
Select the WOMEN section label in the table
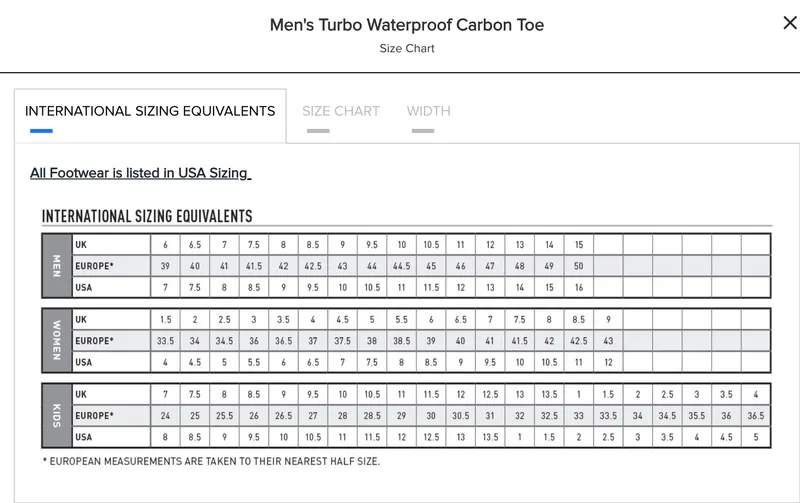click(56, 340)
